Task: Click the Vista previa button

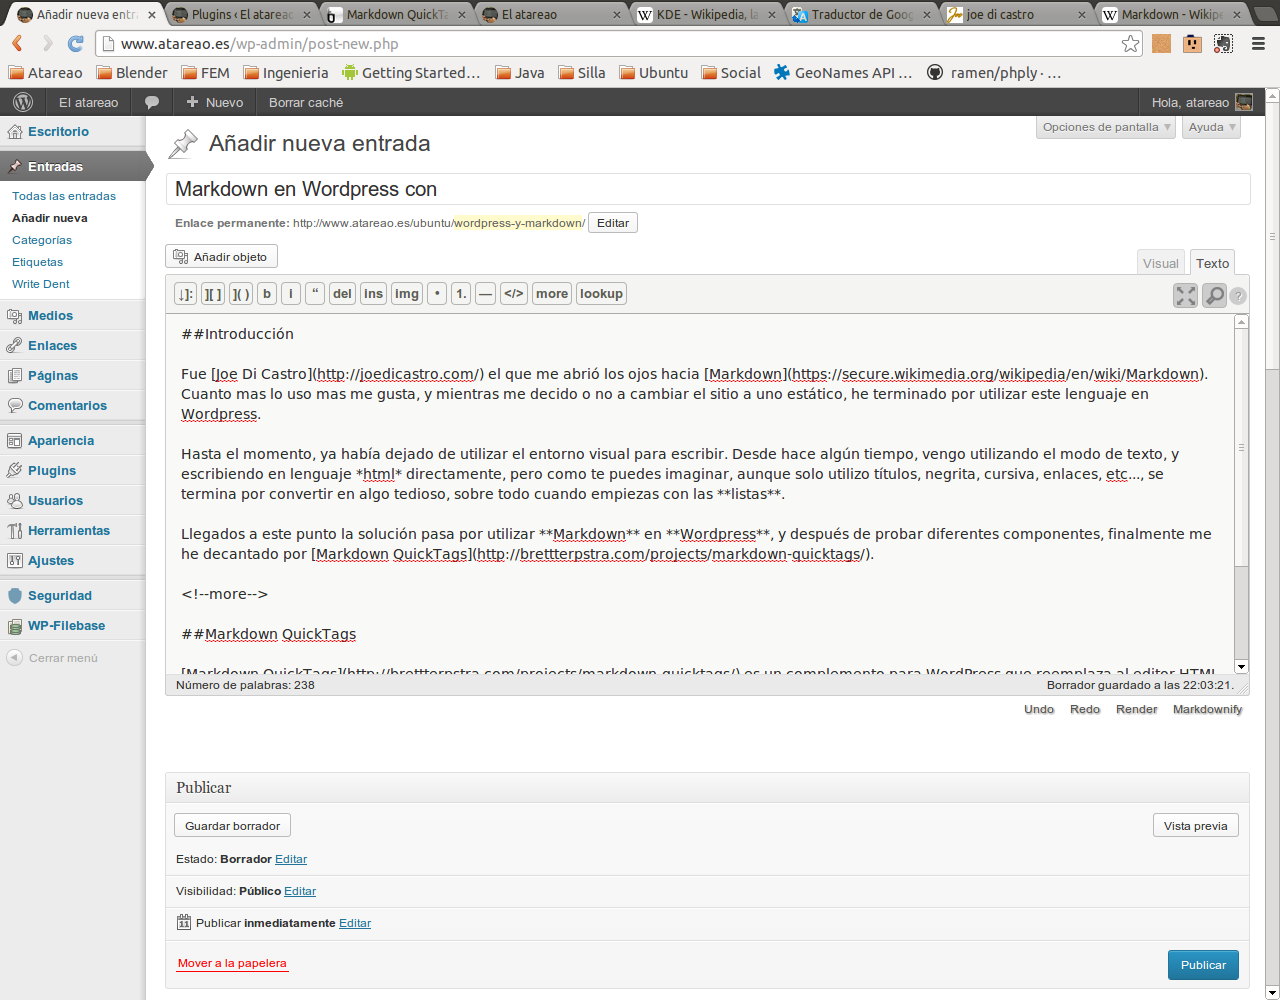Action: (1196, 826)
